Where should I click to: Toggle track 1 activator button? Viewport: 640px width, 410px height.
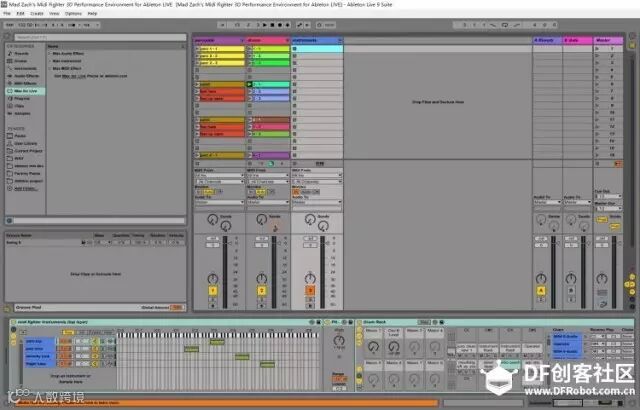[213, 290]
